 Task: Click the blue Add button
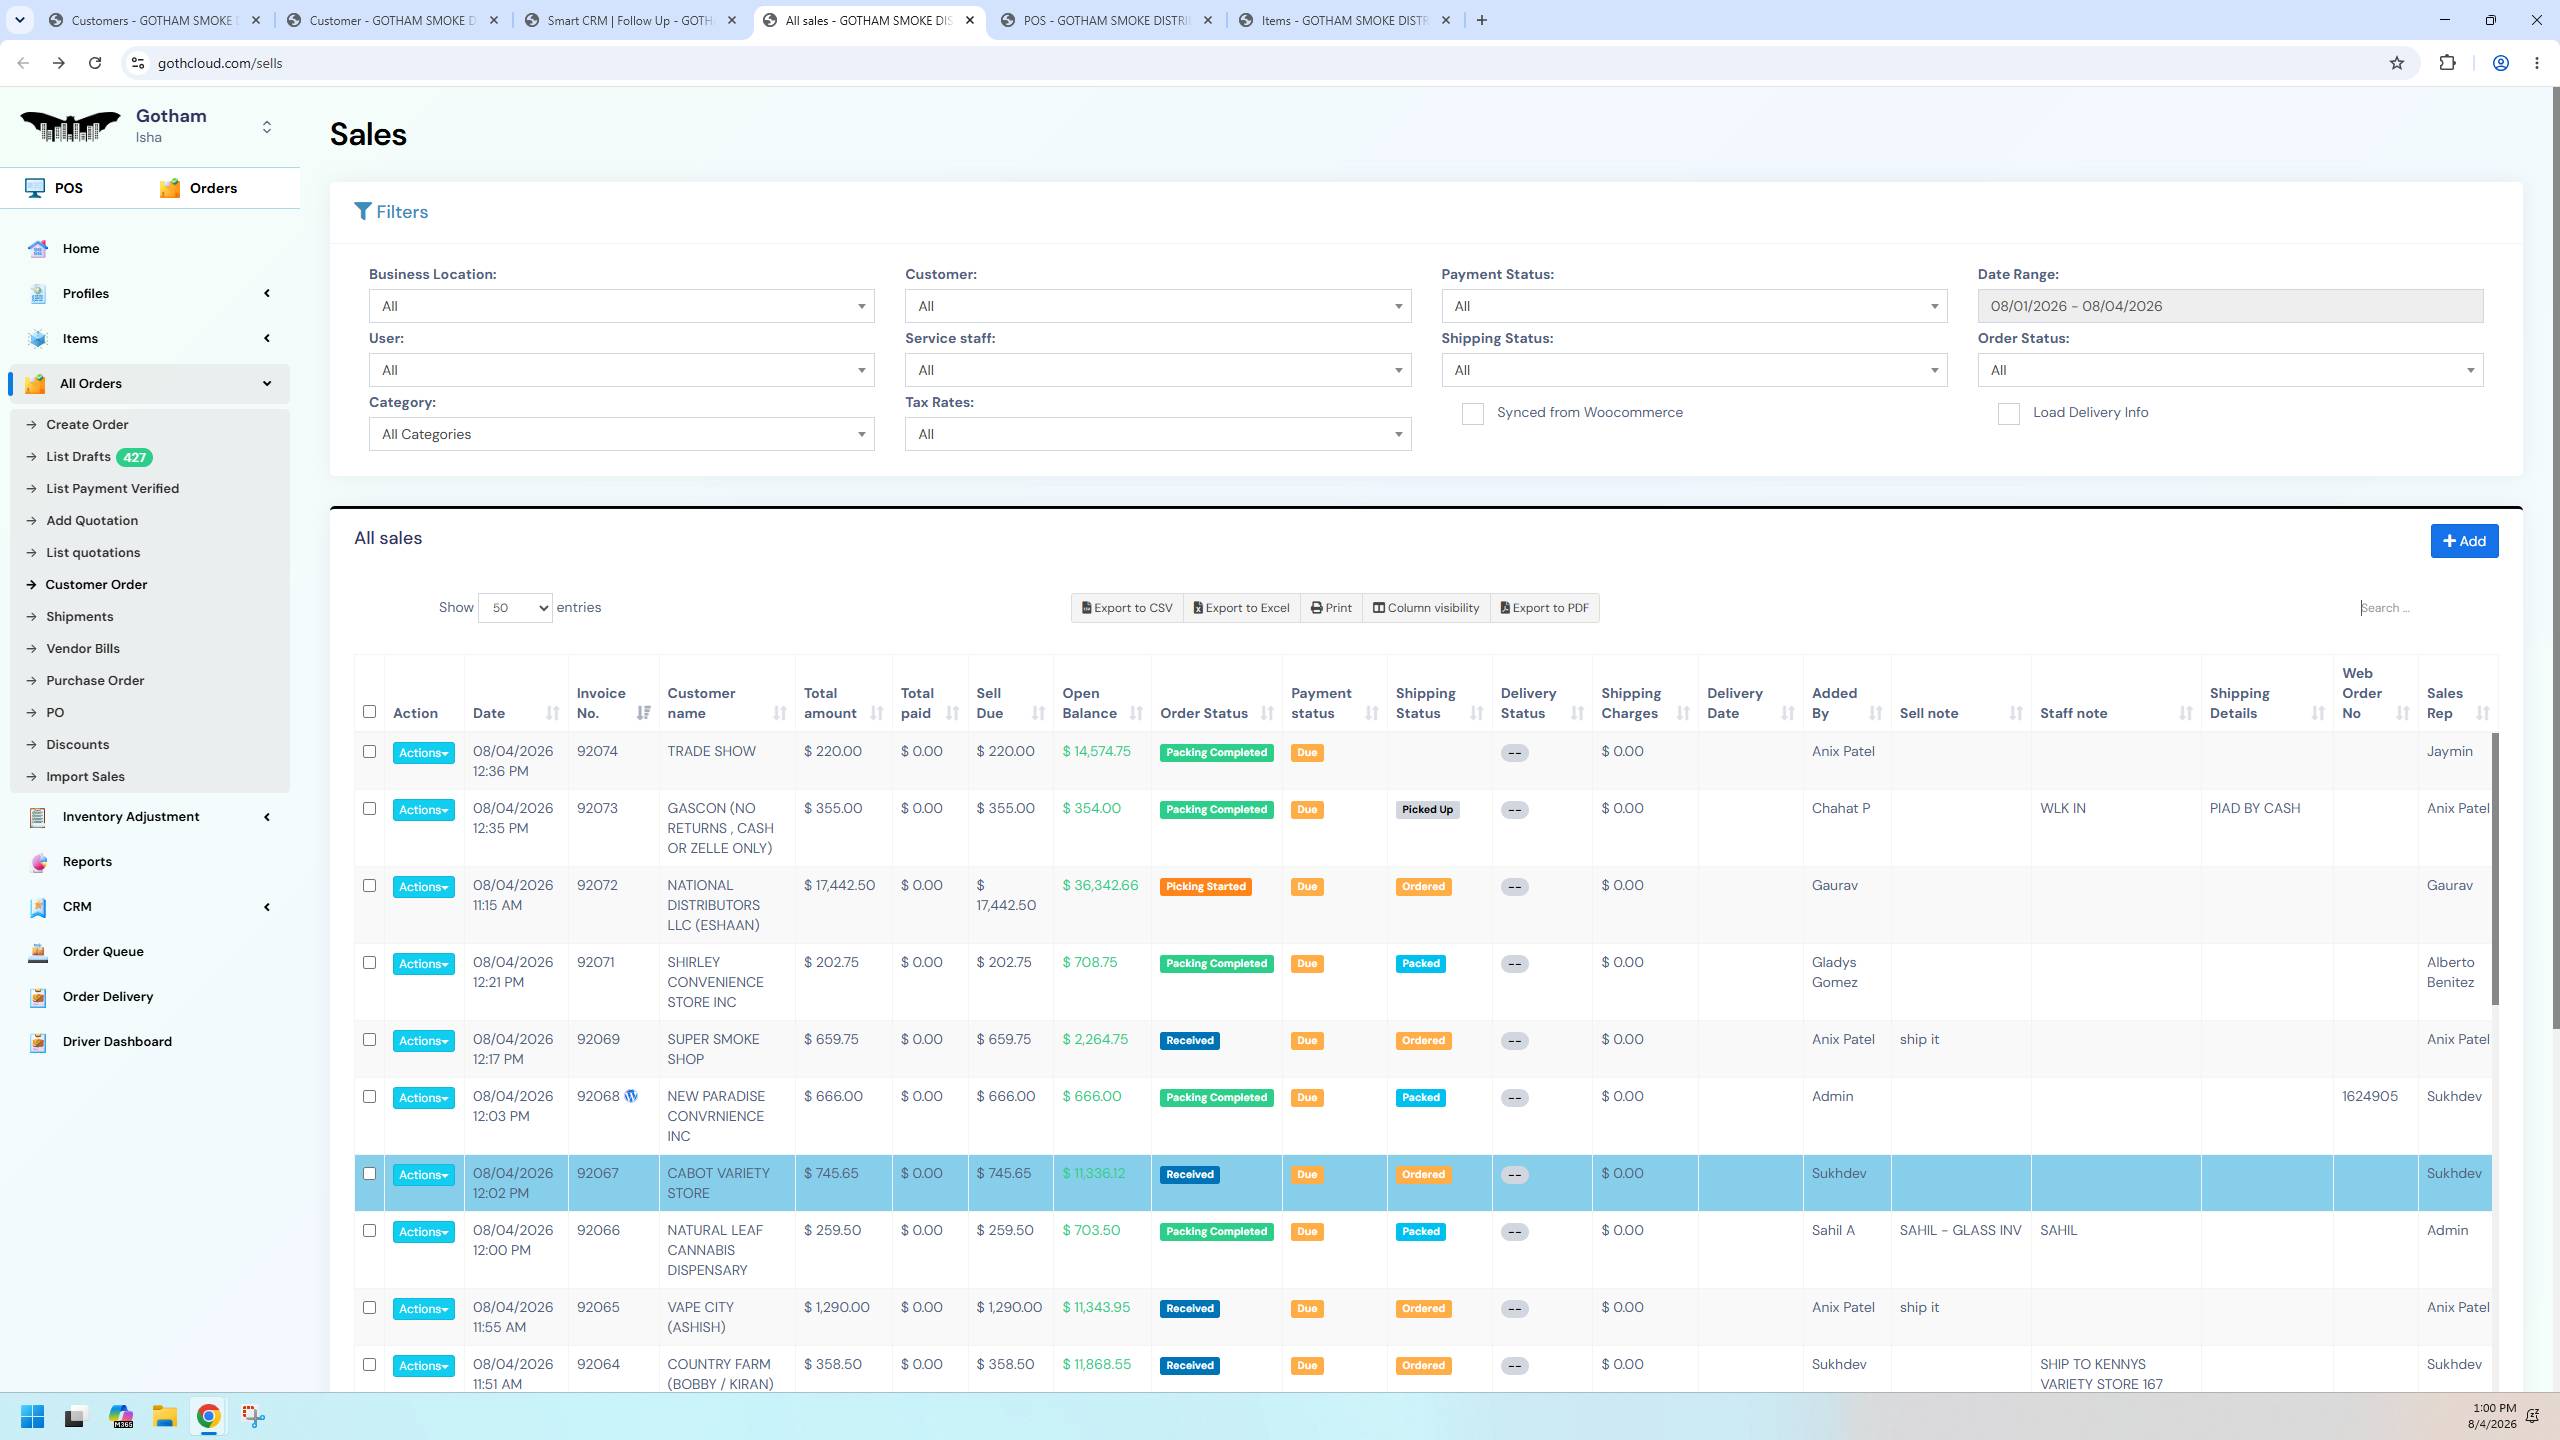click(2464, 541)
